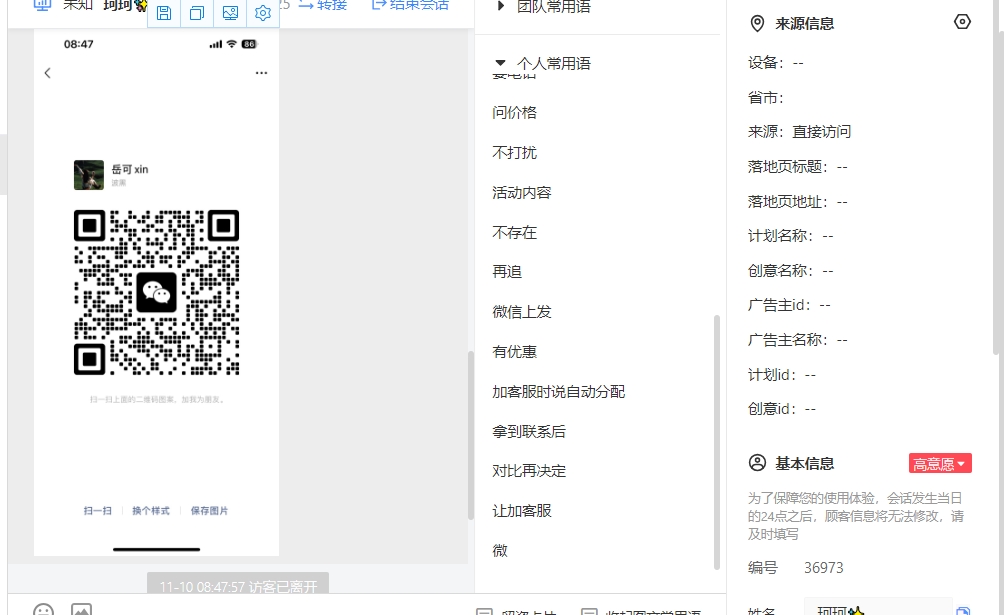The height and width of the screenshot is (615, 1004).
Task: Click the monitor icon beside the visitor name
Action: point(42,5)
